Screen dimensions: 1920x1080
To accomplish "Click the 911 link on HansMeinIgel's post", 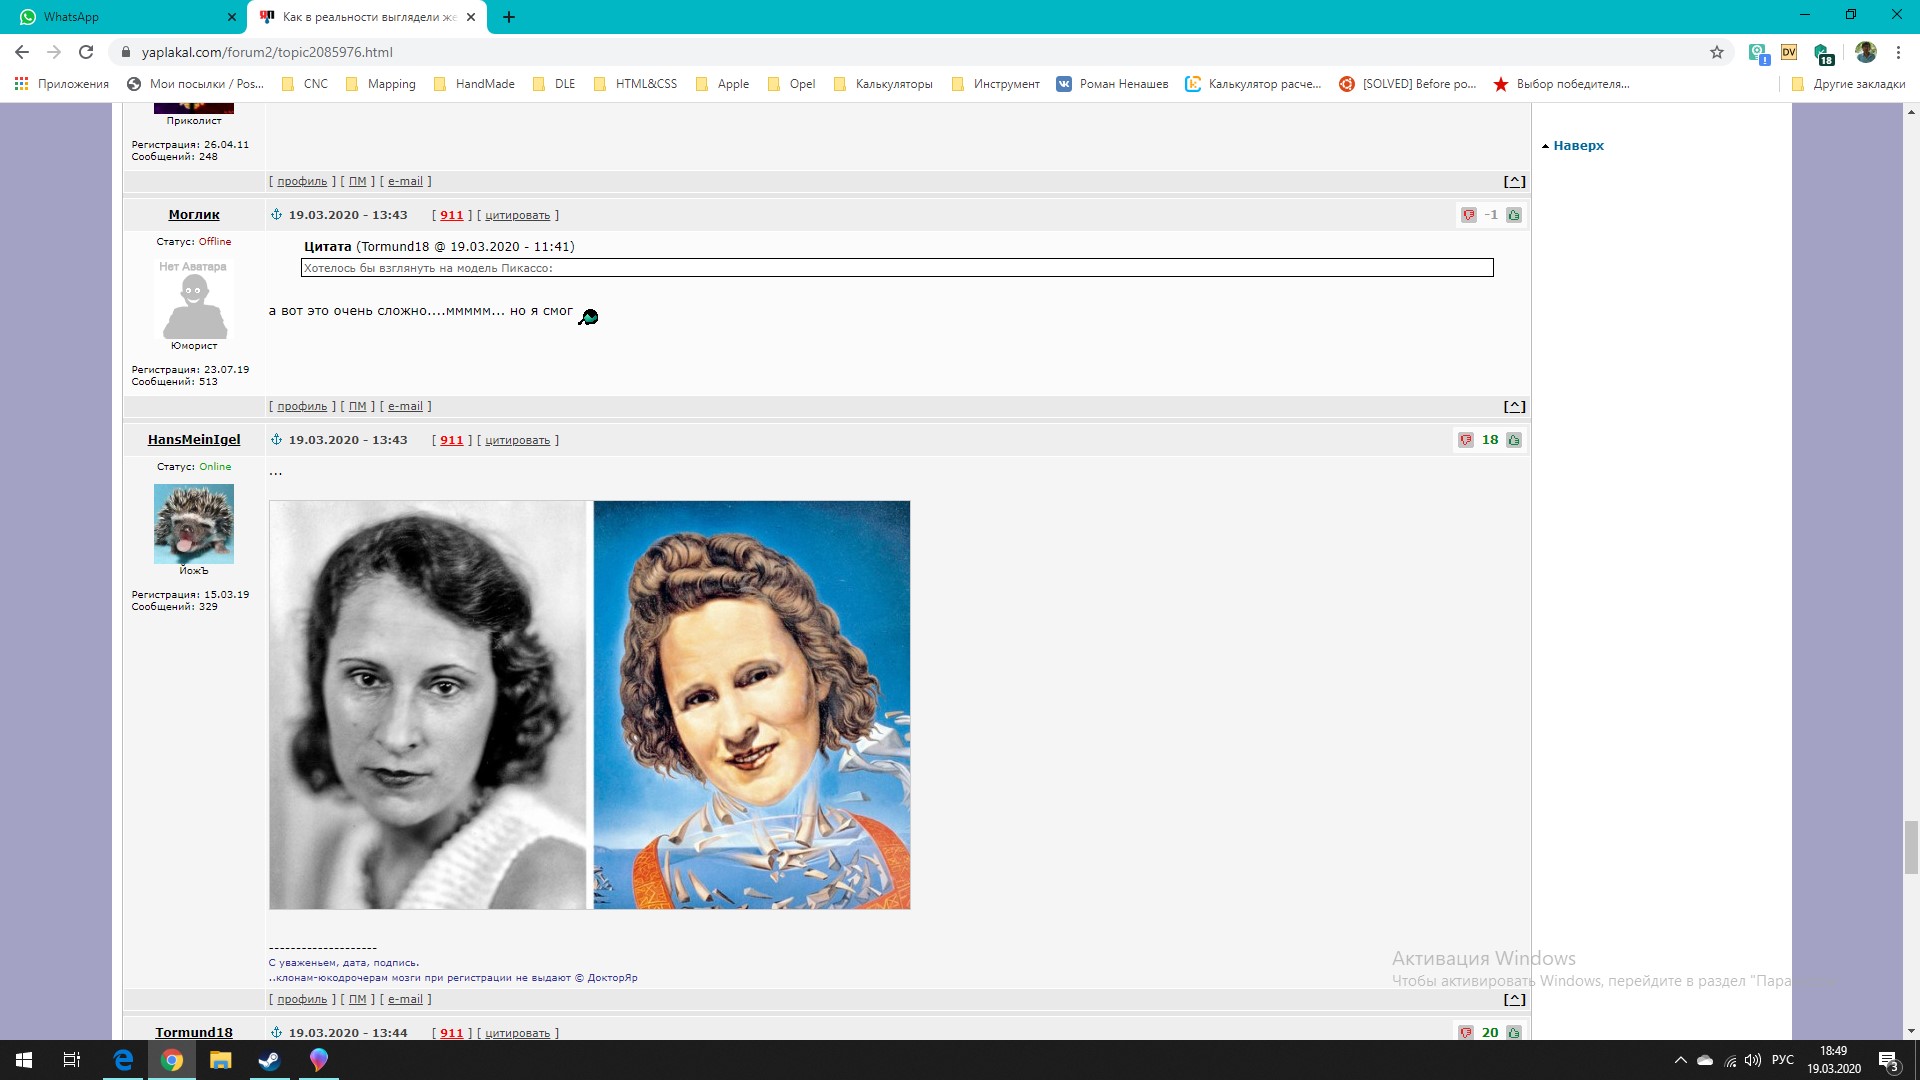I will click(452, 440).
